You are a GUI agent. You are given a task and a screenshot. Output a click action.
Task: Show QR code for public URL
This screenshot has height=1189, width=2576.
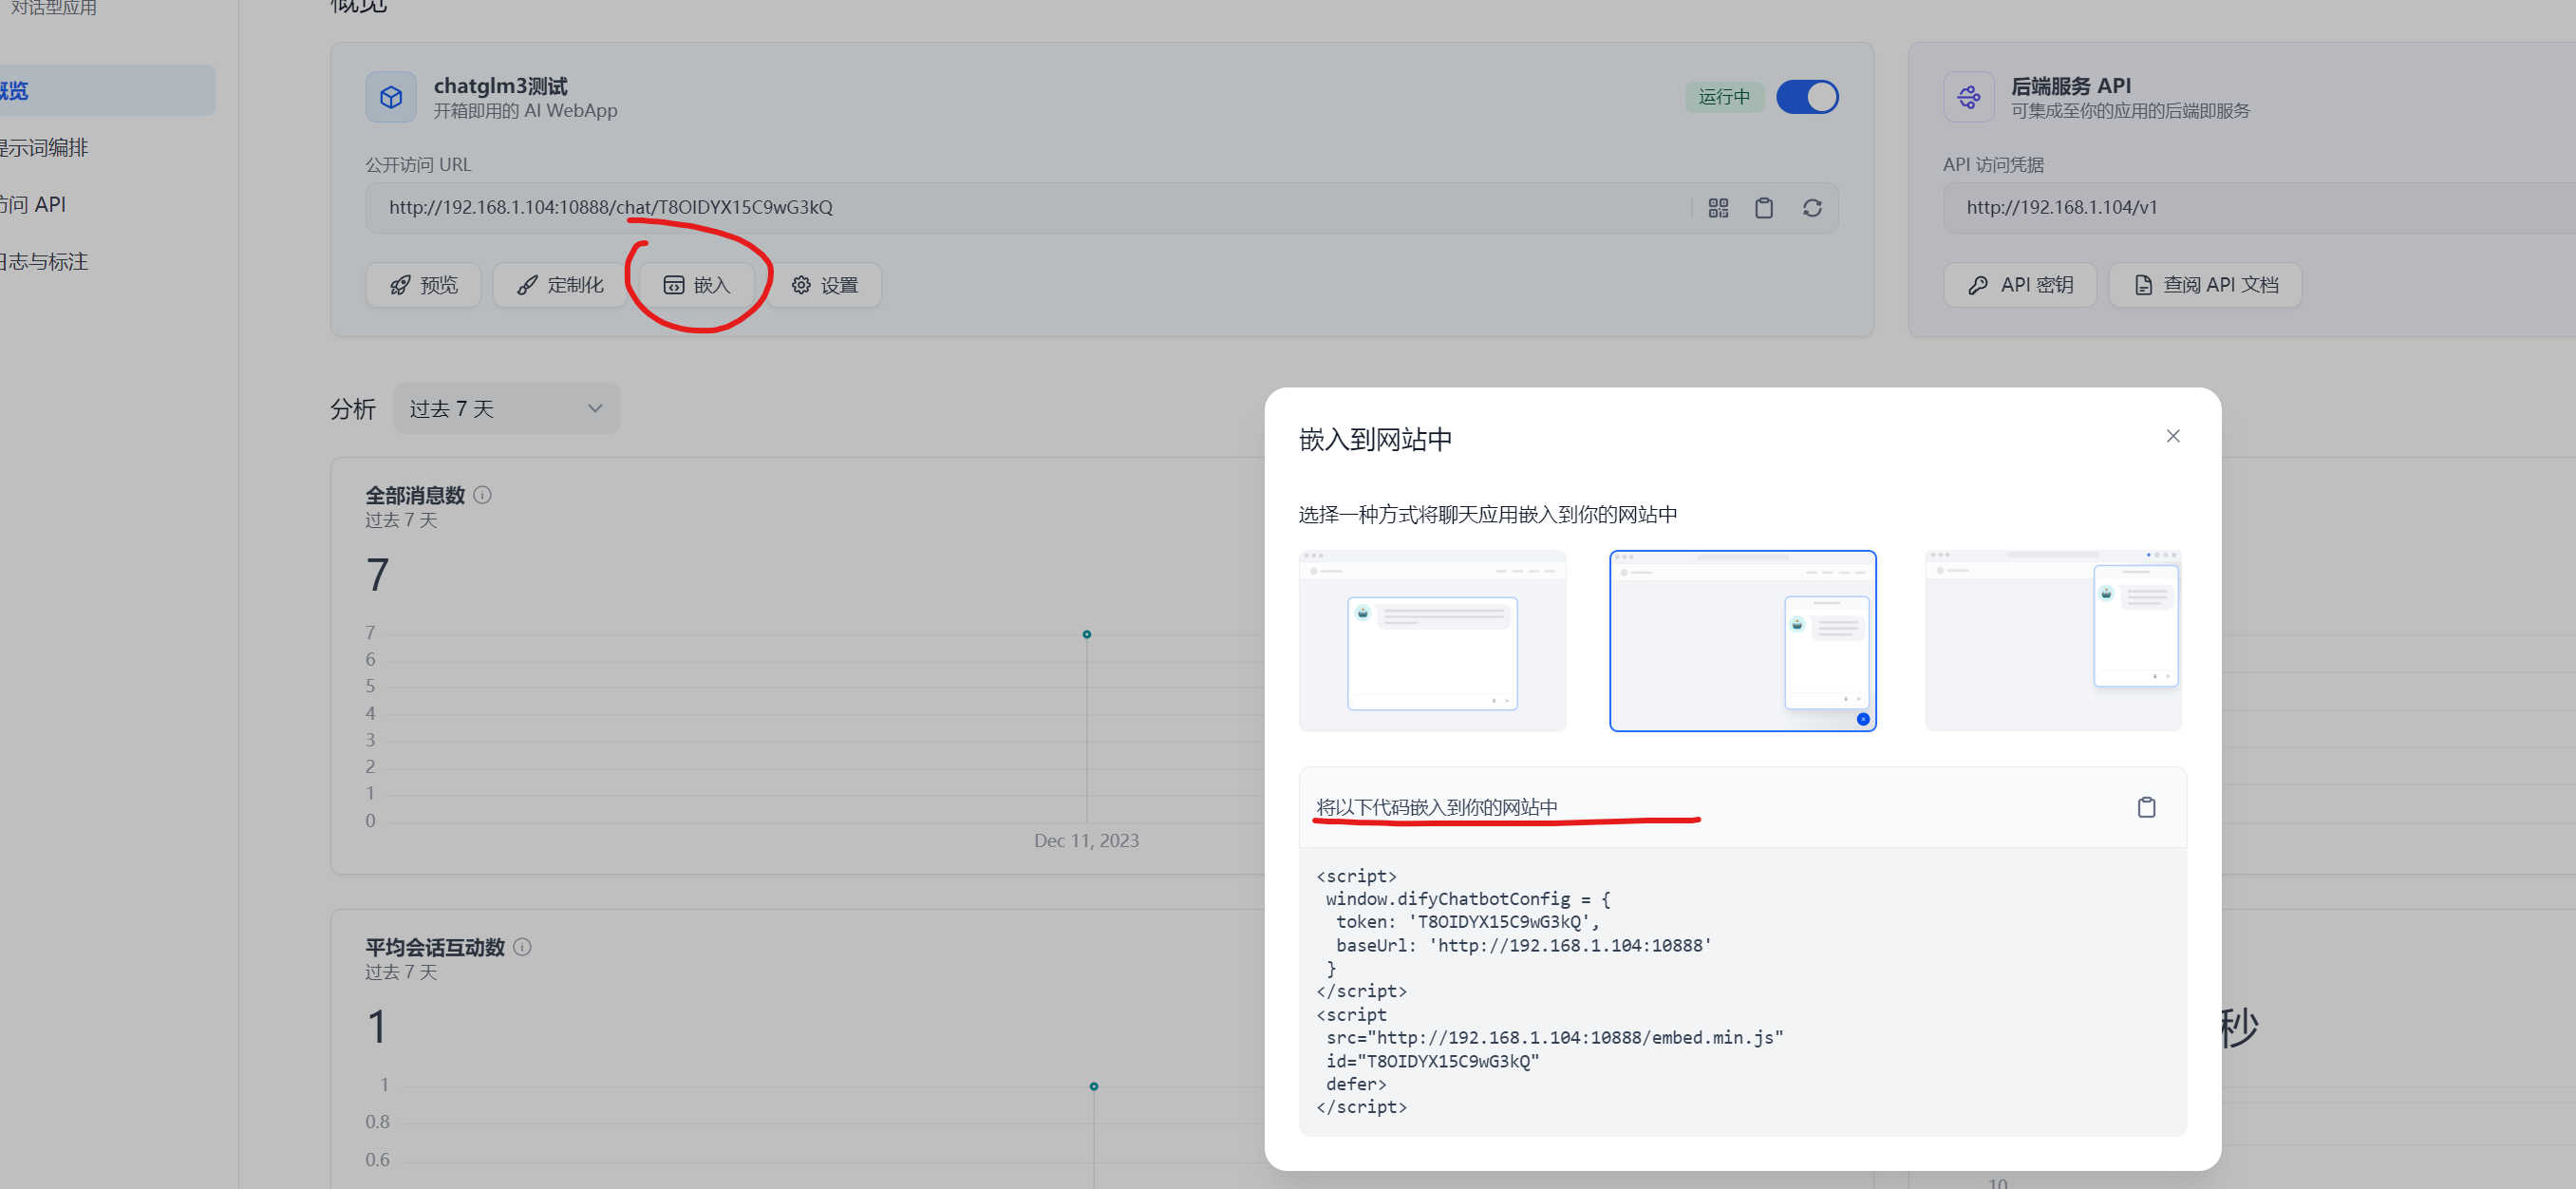(x=1718, y=208)
